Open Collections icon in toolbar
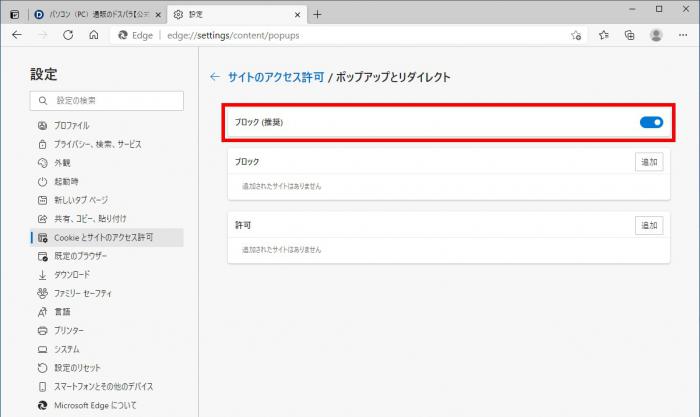700x417 pixels. click(x=629, y=35)
